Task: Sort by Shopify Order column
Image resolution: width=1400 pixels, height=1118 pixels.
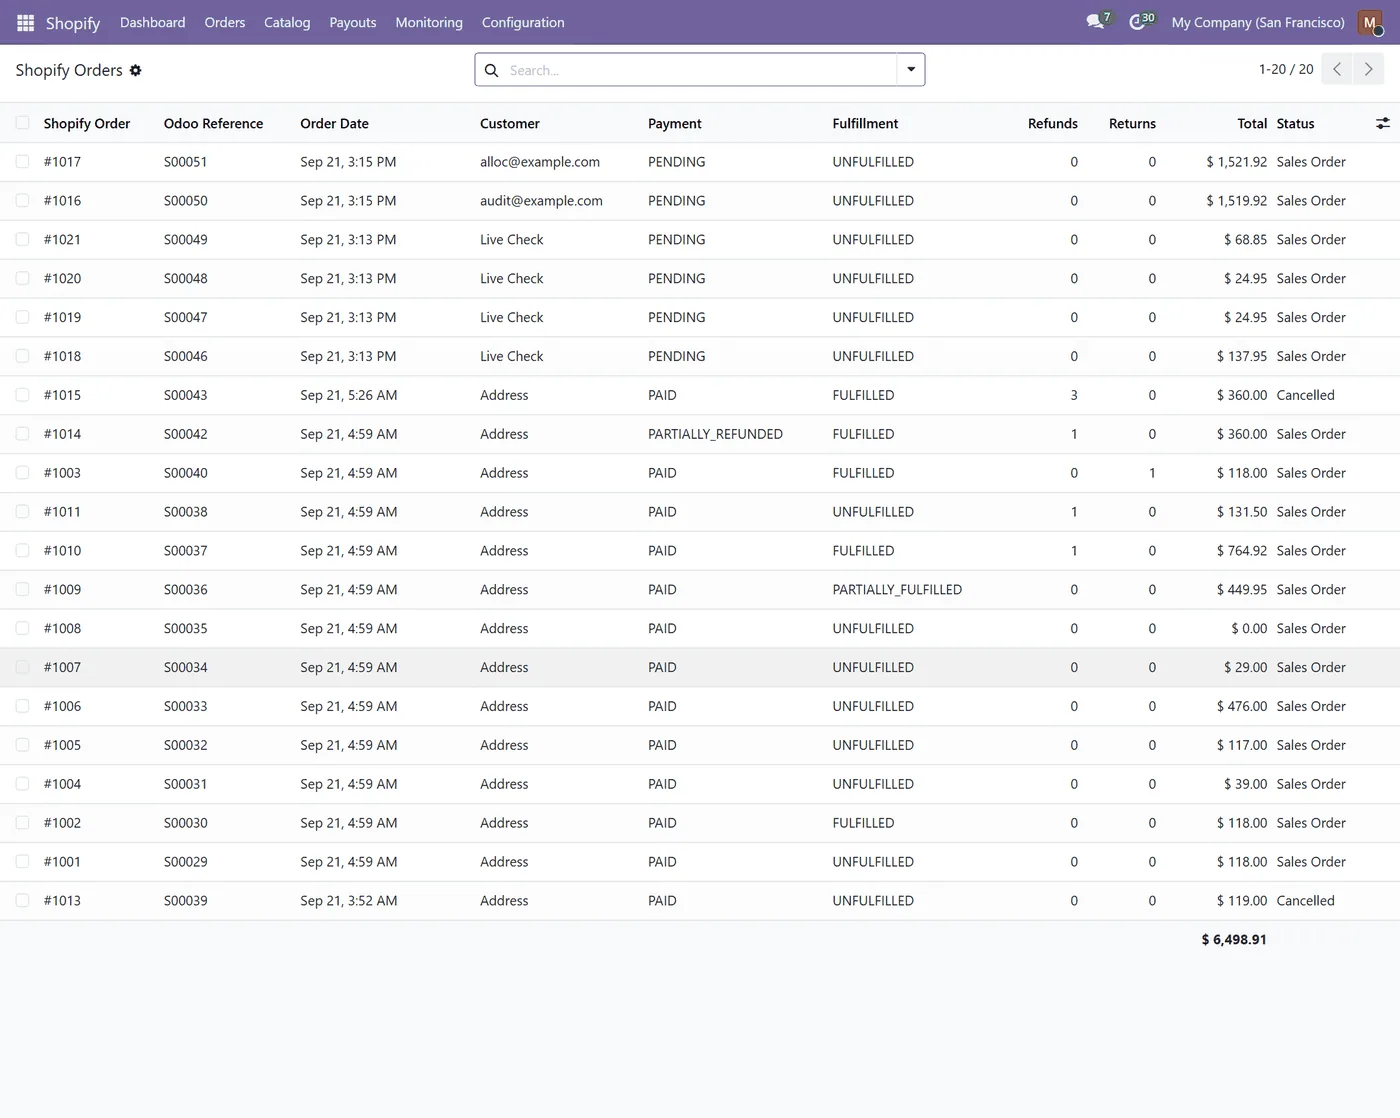Action: 87,124
